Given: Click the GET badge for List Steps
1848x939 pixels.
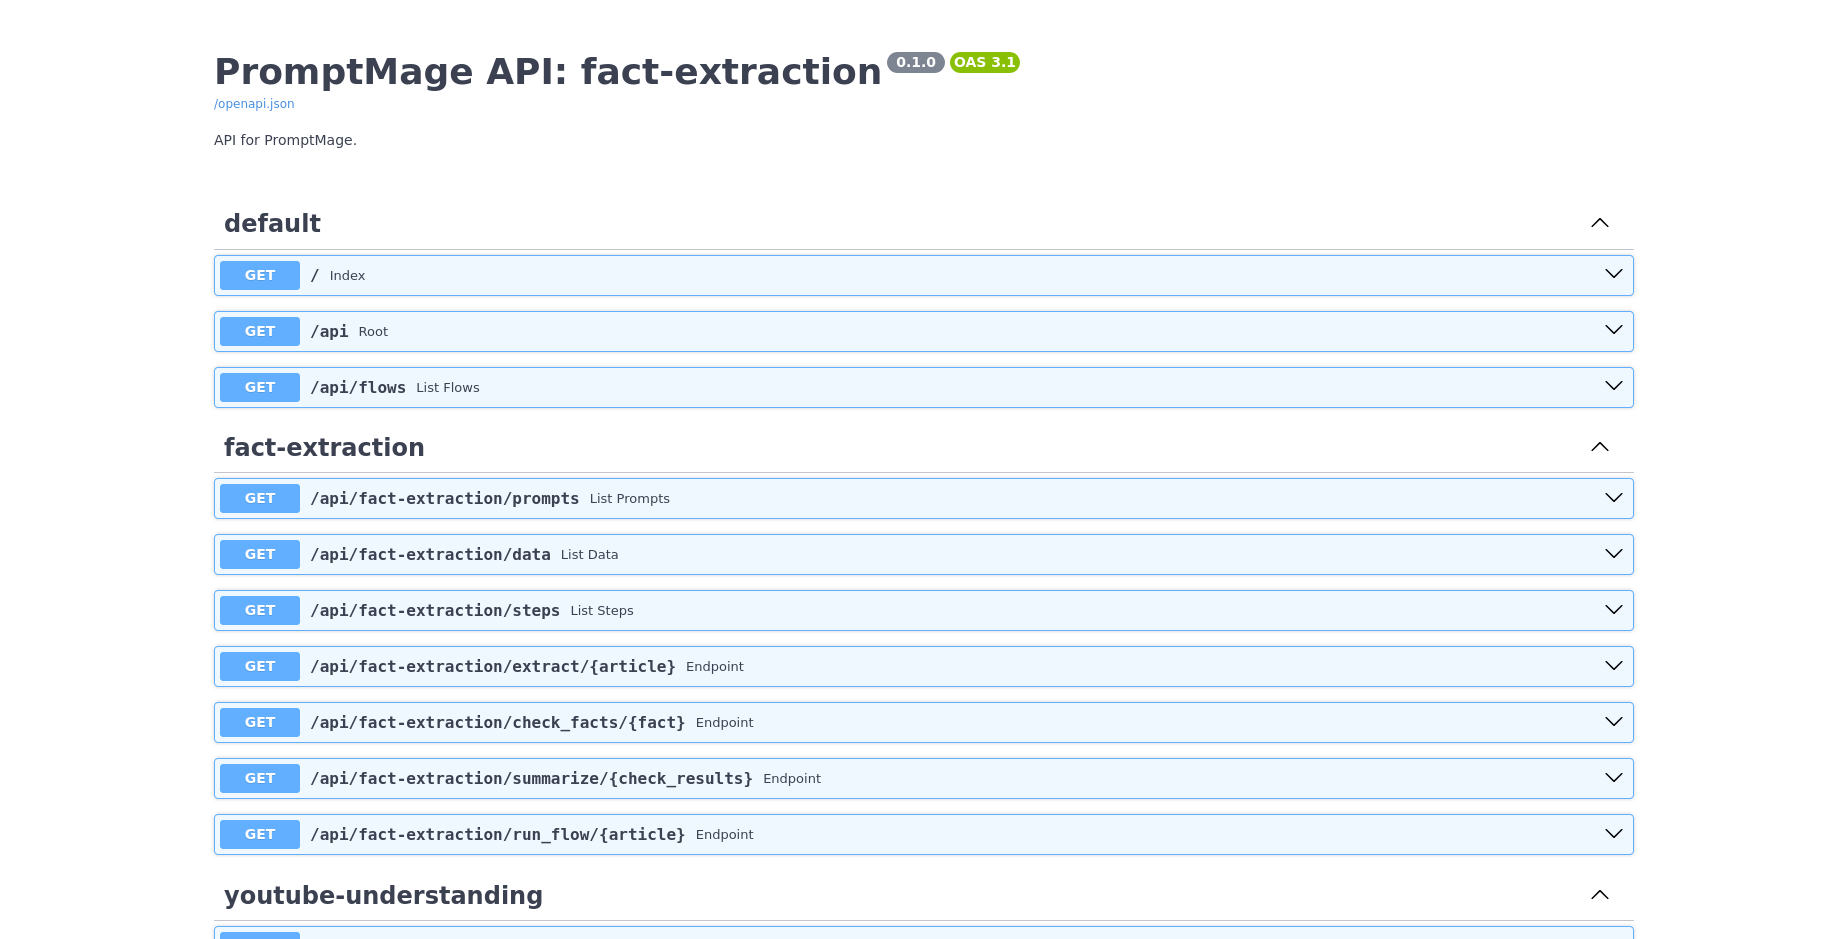Looking at the screenshot, I should tap(260, 610).
